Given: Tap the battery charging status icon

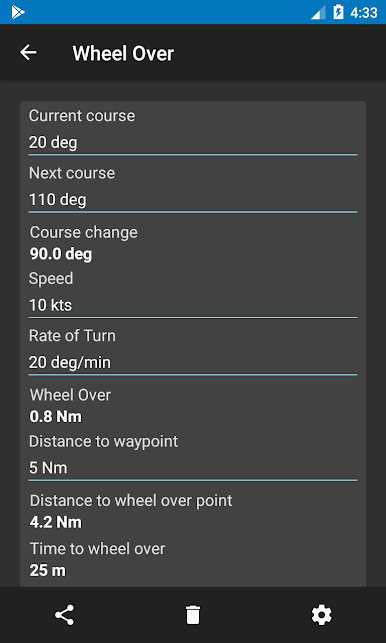Looking at the screenshot, I should [x=338, y=12].
